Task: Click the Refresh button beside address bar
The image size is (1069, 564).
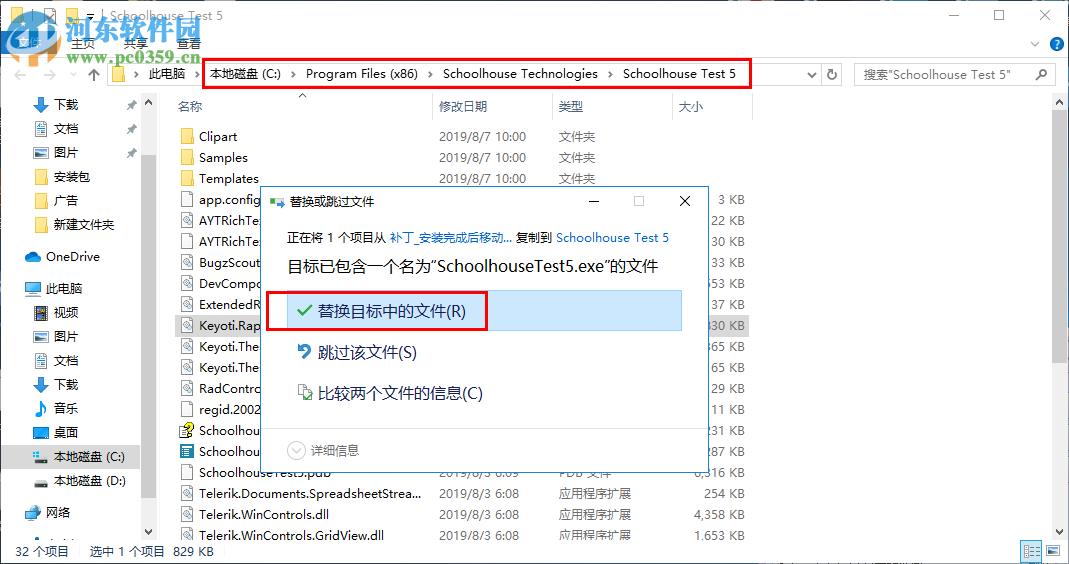Action: point(832,74)
